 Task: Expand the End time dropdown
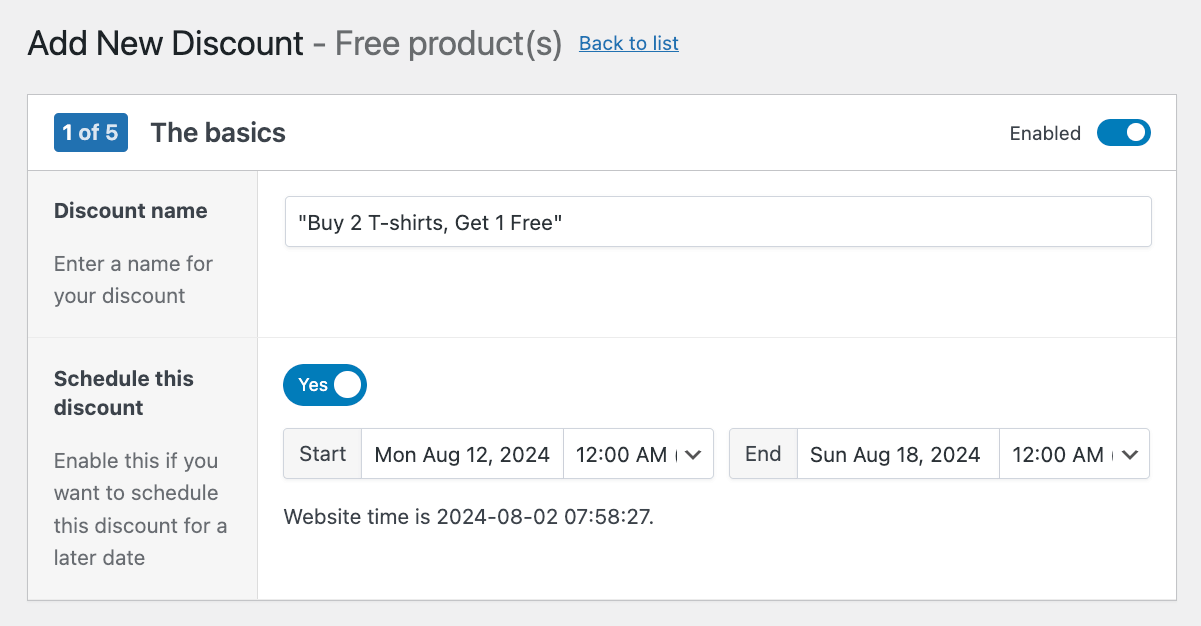(1075, 454)
